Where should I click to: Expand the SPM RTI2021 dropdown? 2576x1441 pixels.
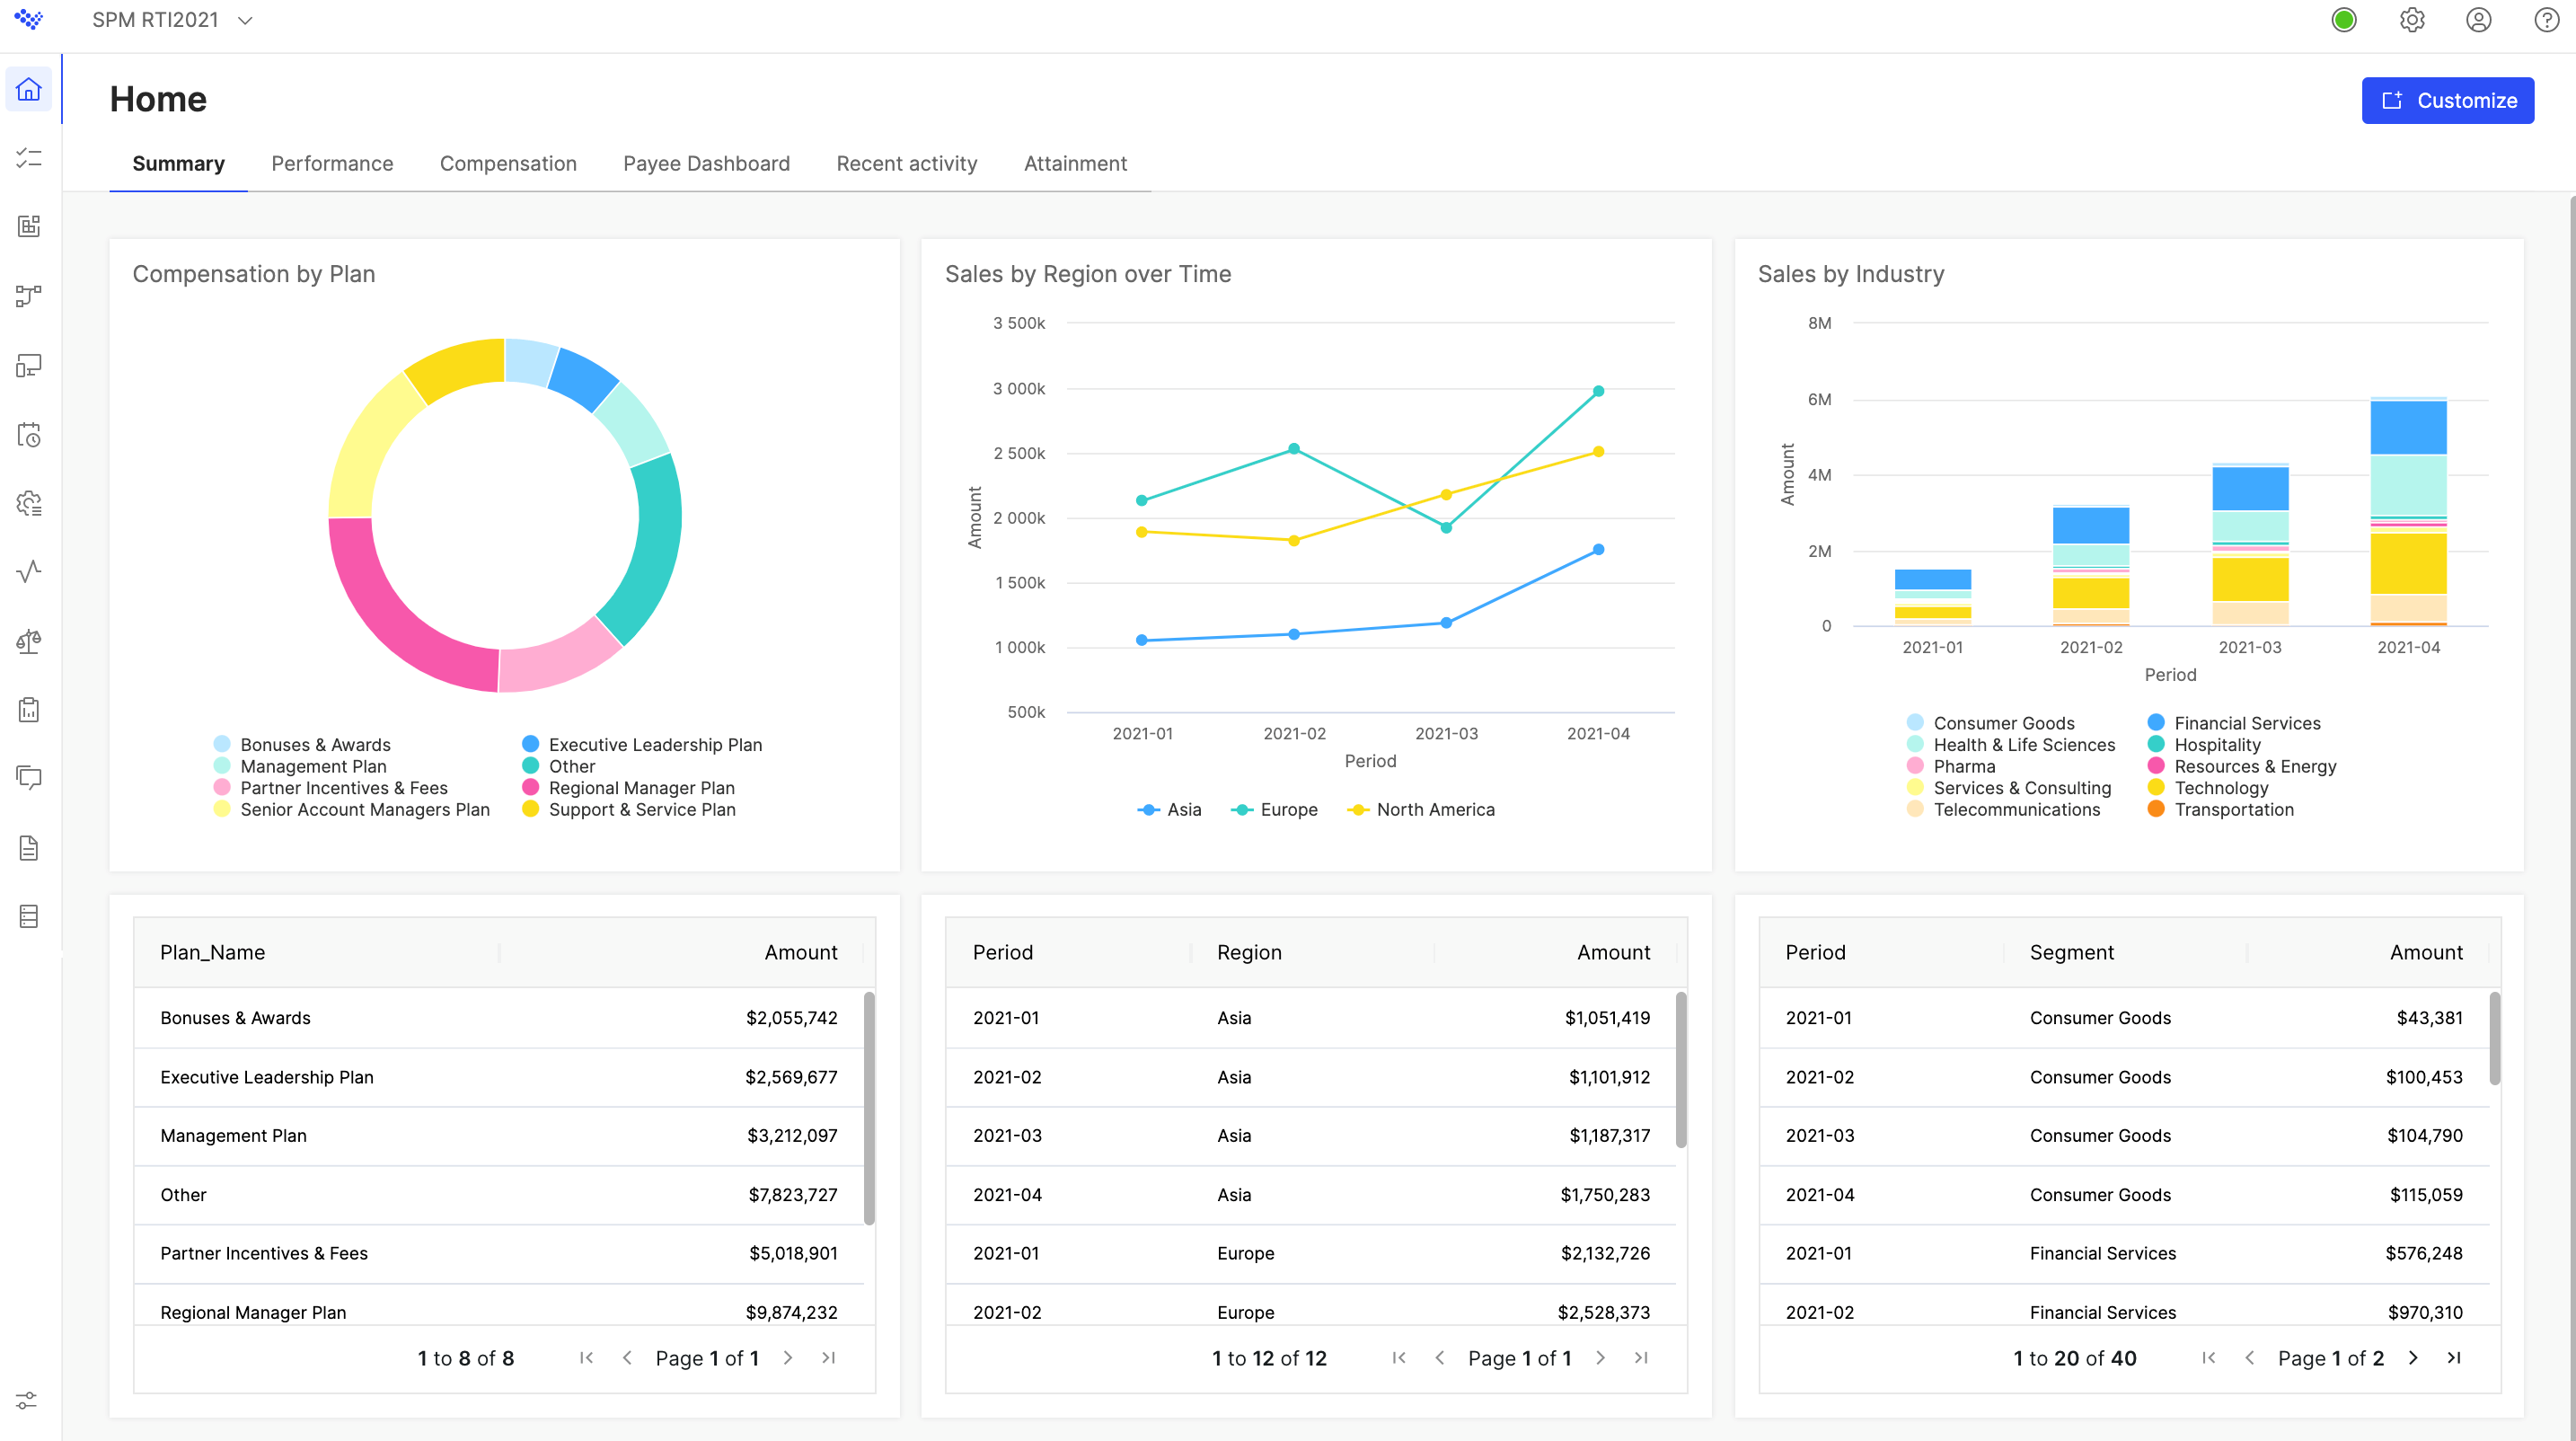[x=245, y=20]
